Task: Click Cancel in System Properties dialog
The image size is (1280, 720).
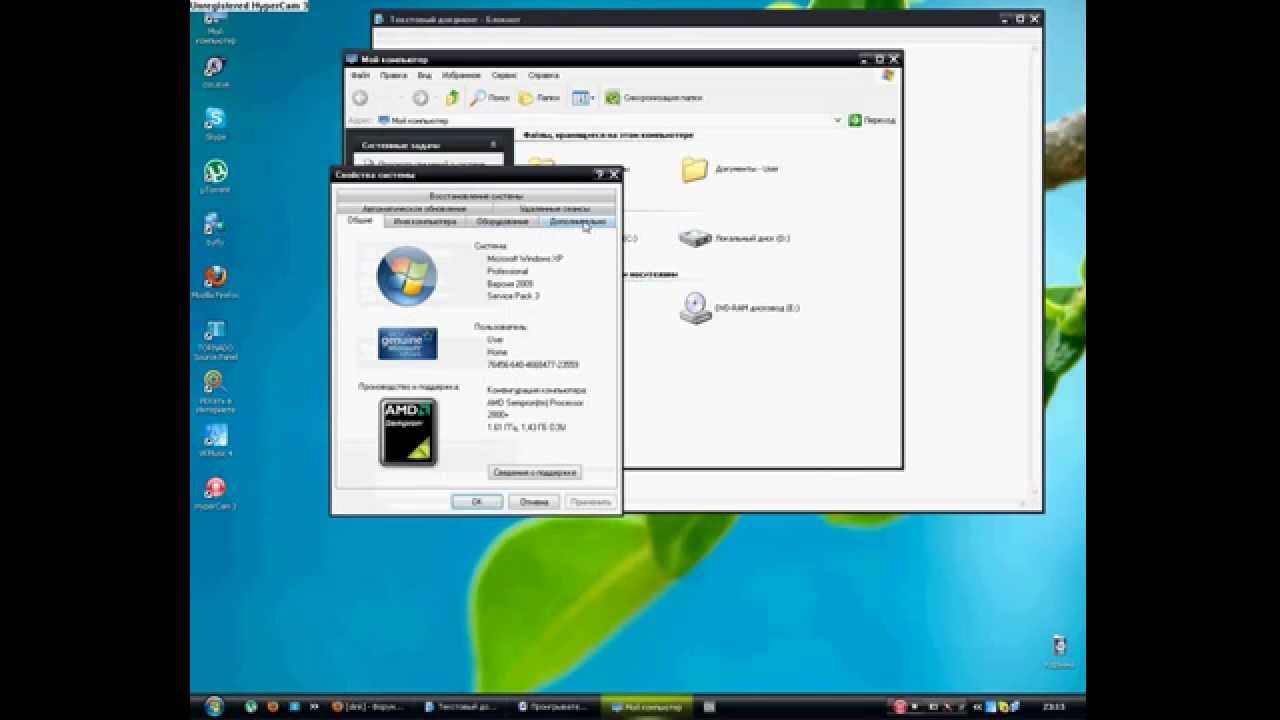Action: click(534, 502)
